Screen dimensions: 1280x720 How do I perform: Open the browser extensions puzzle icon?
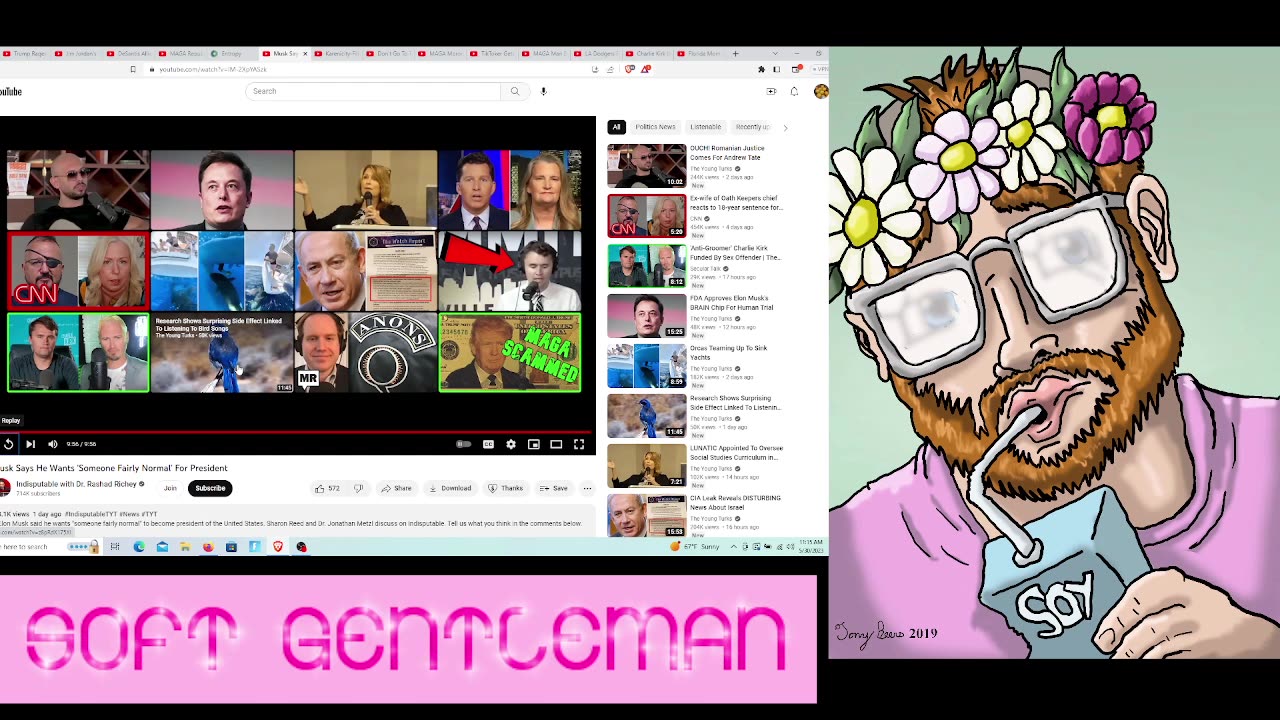click(x=761, y=69)
